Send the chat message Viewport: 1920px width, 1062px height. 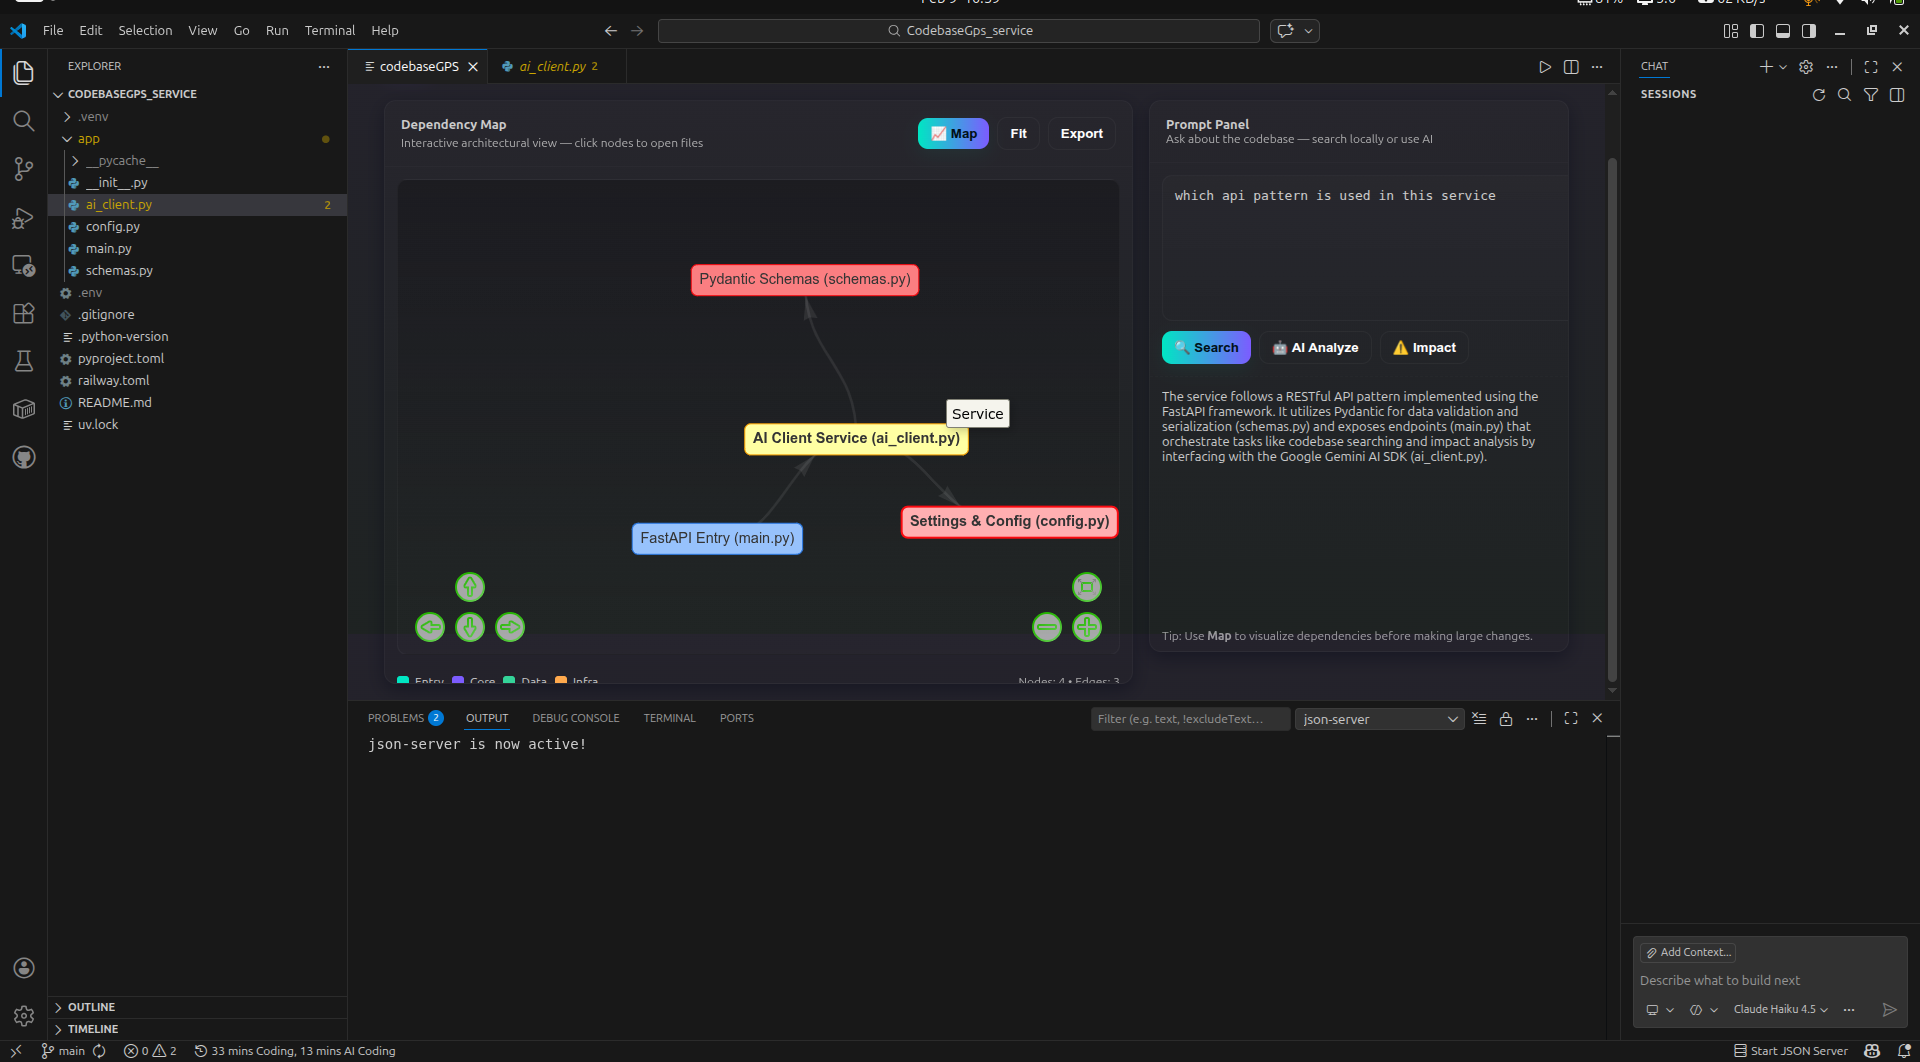1889,1010
